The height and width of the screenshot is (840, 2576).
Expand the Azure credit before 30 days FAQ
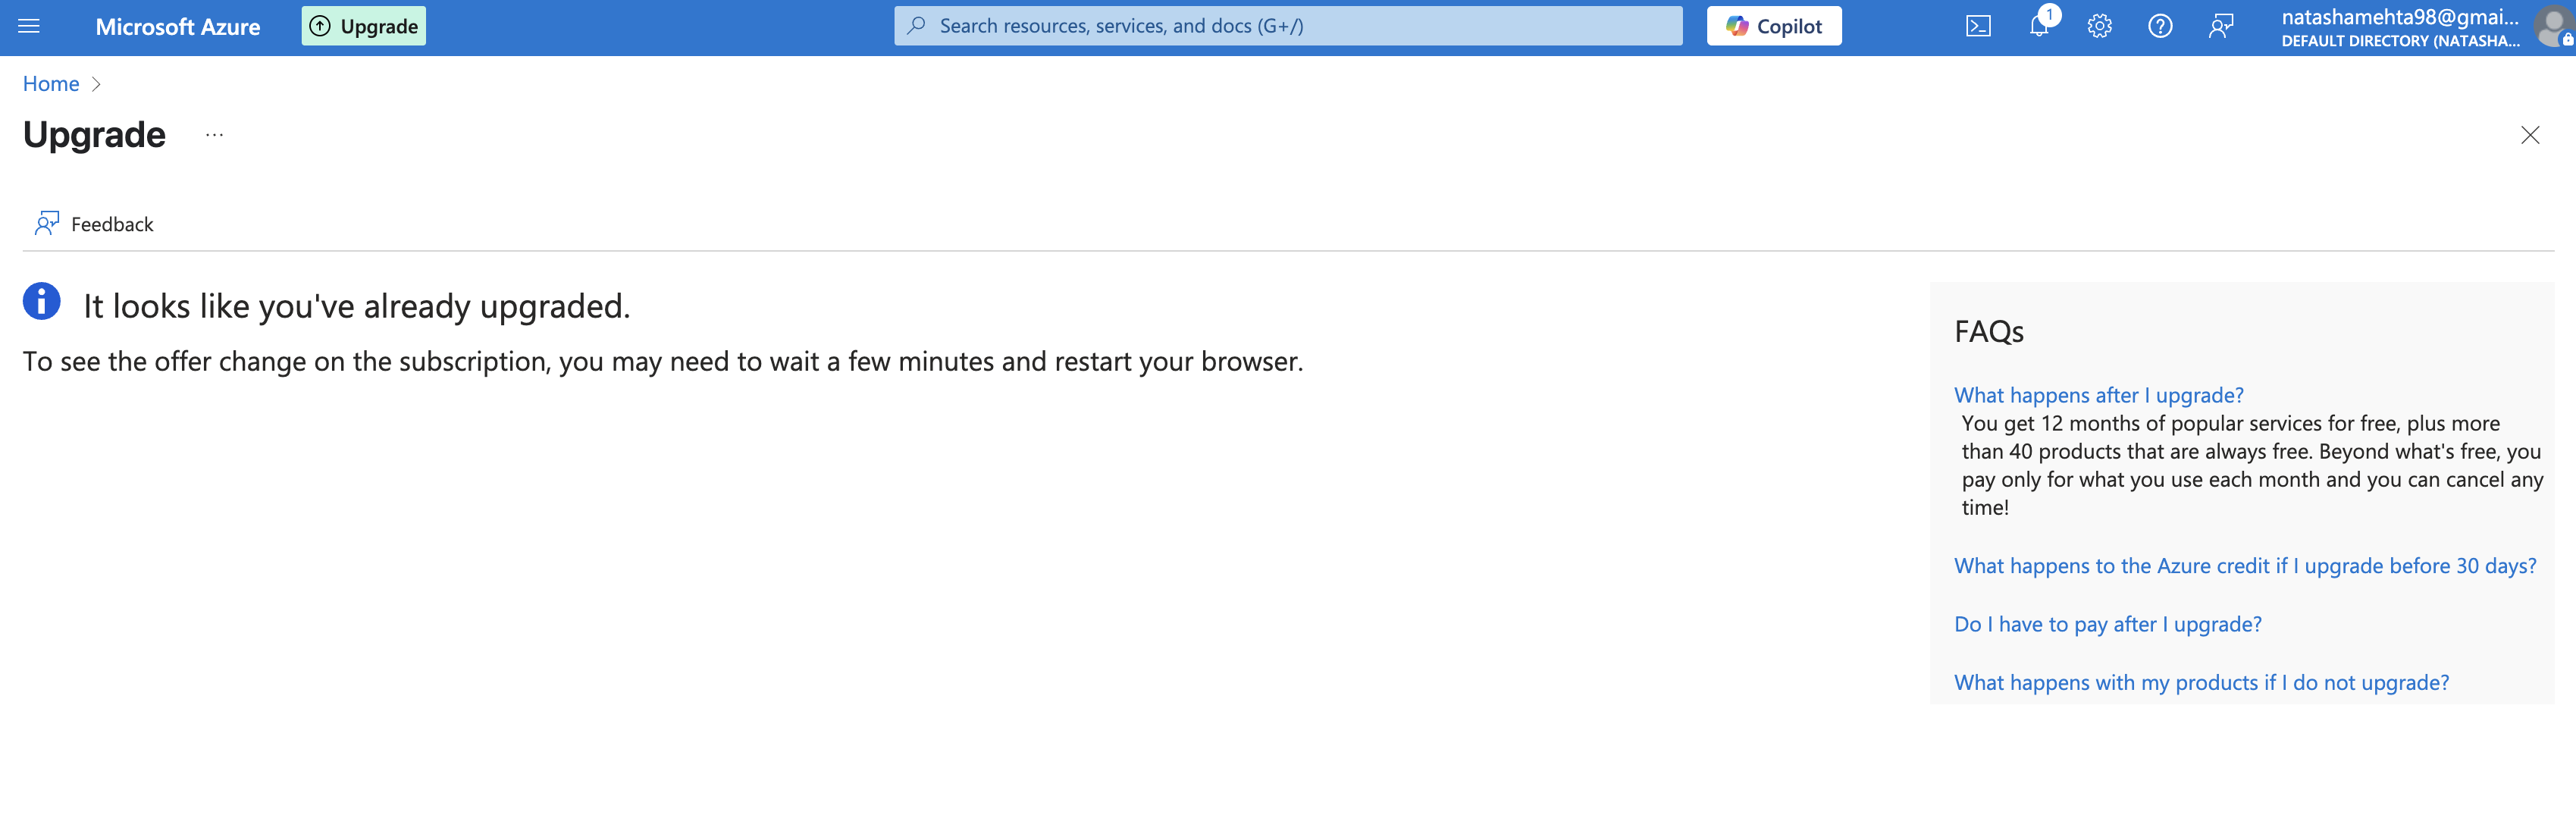pos(2244,566)
